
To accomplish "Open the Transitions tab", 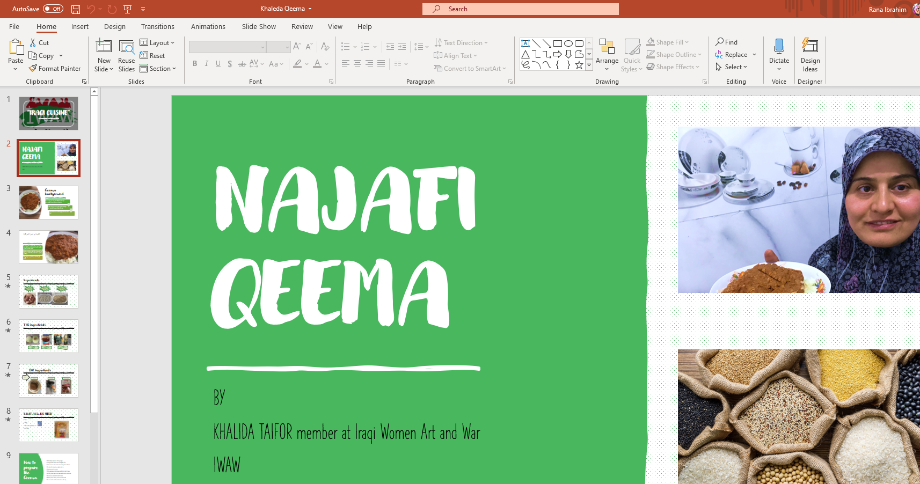I will pyautogui.click(x=157, y=26).
